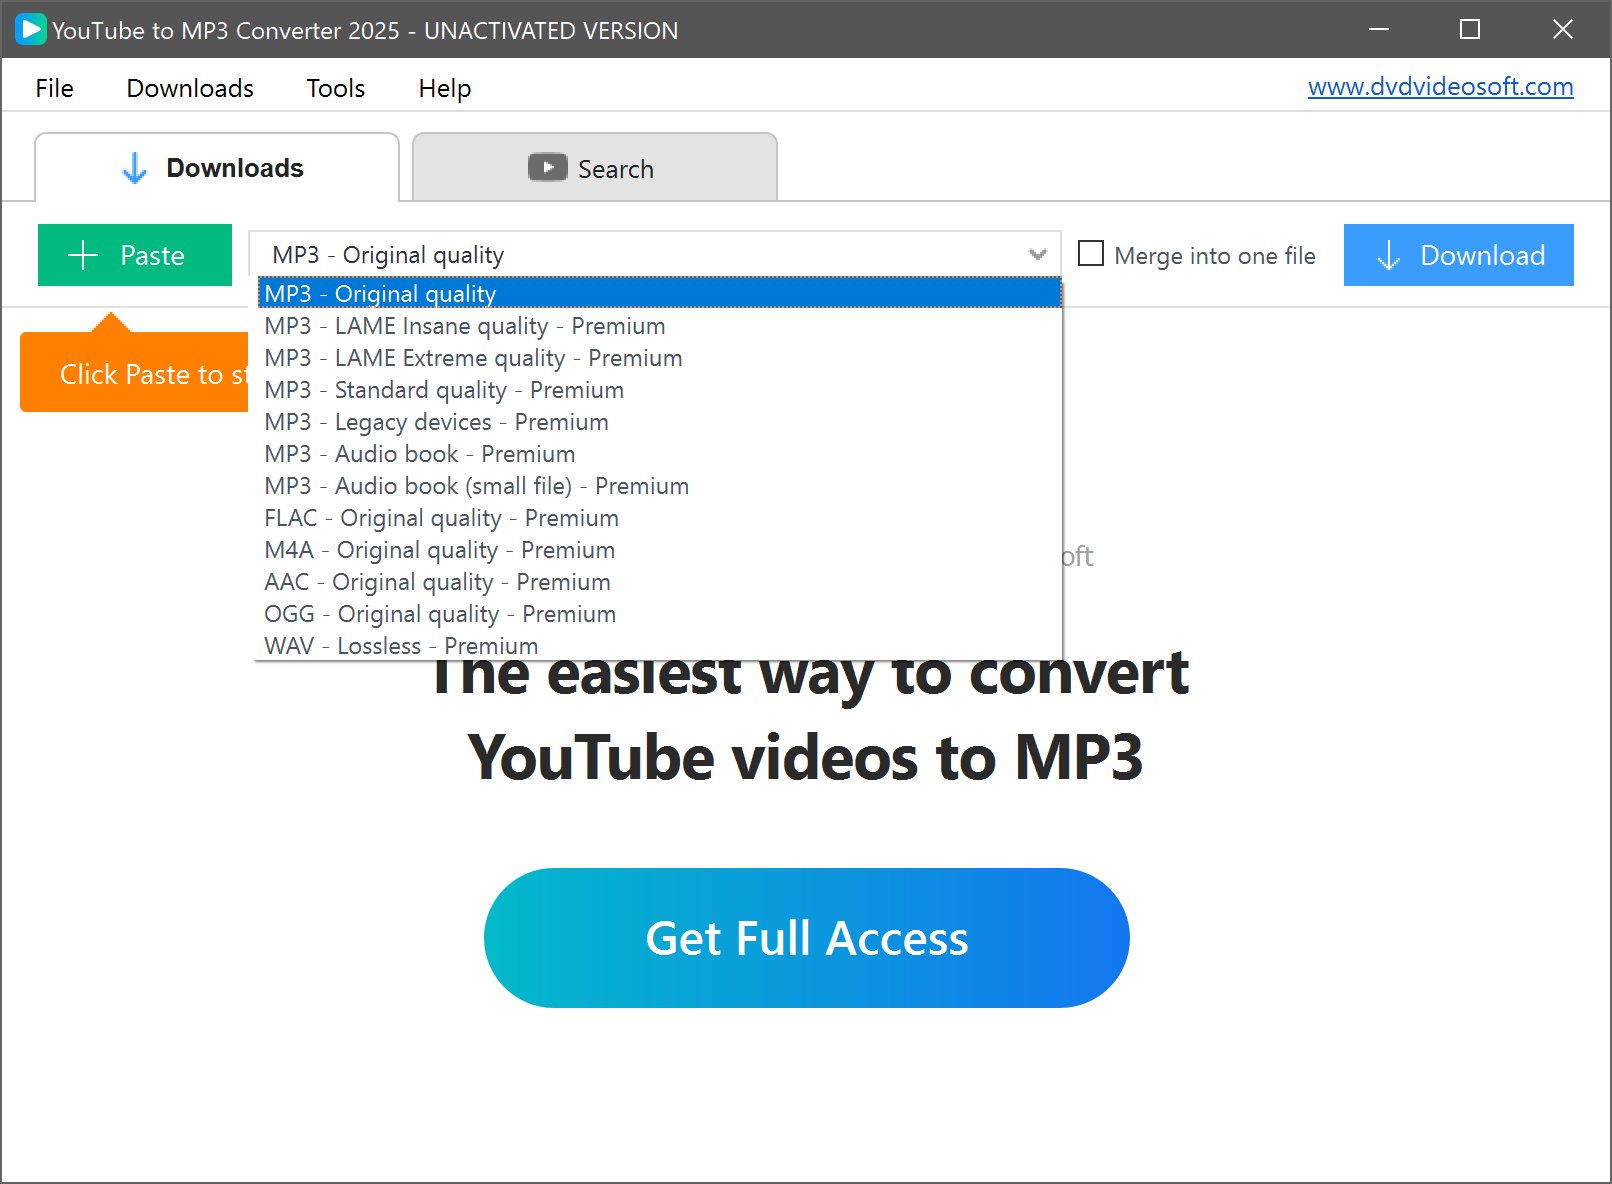This screenshot has width=1612, height=1184.
Task: Click the down-arrow icon on Download button
Action: click(1388, 256)
